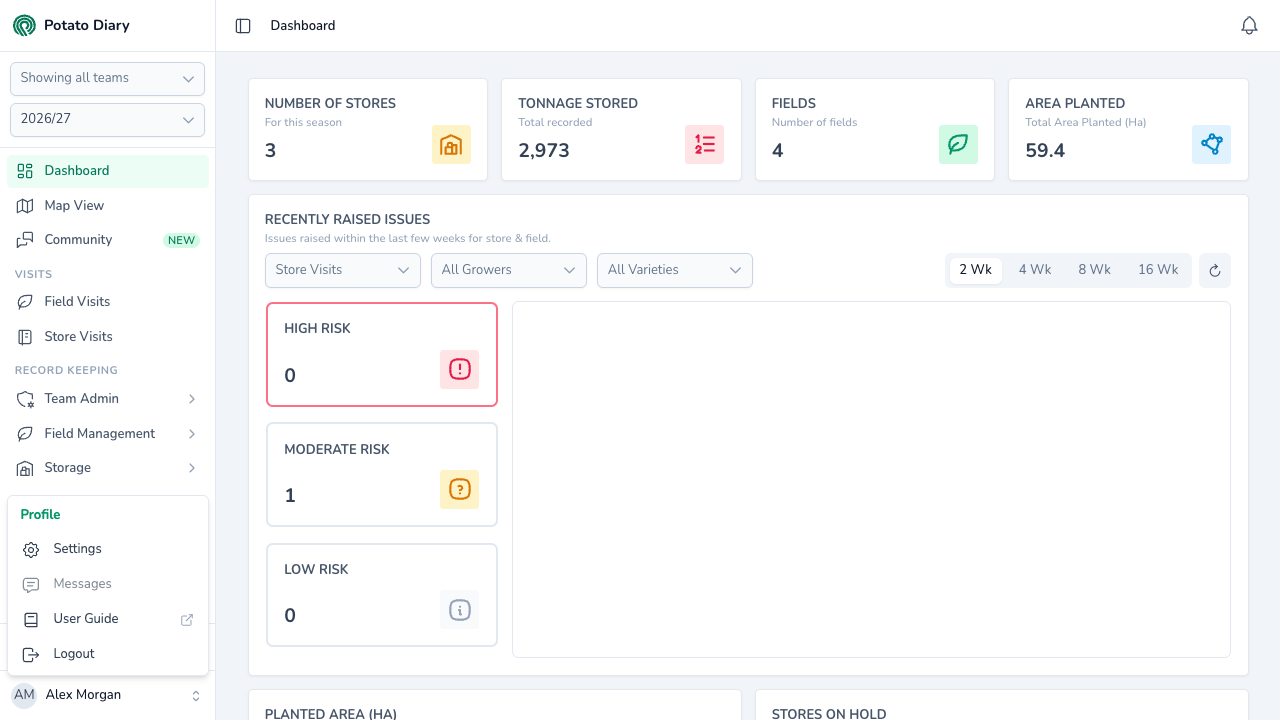The height and width of the screenshot is (720, 1280).
Task: Select the Moderate Risk card
Action: (x=382, y=475)
